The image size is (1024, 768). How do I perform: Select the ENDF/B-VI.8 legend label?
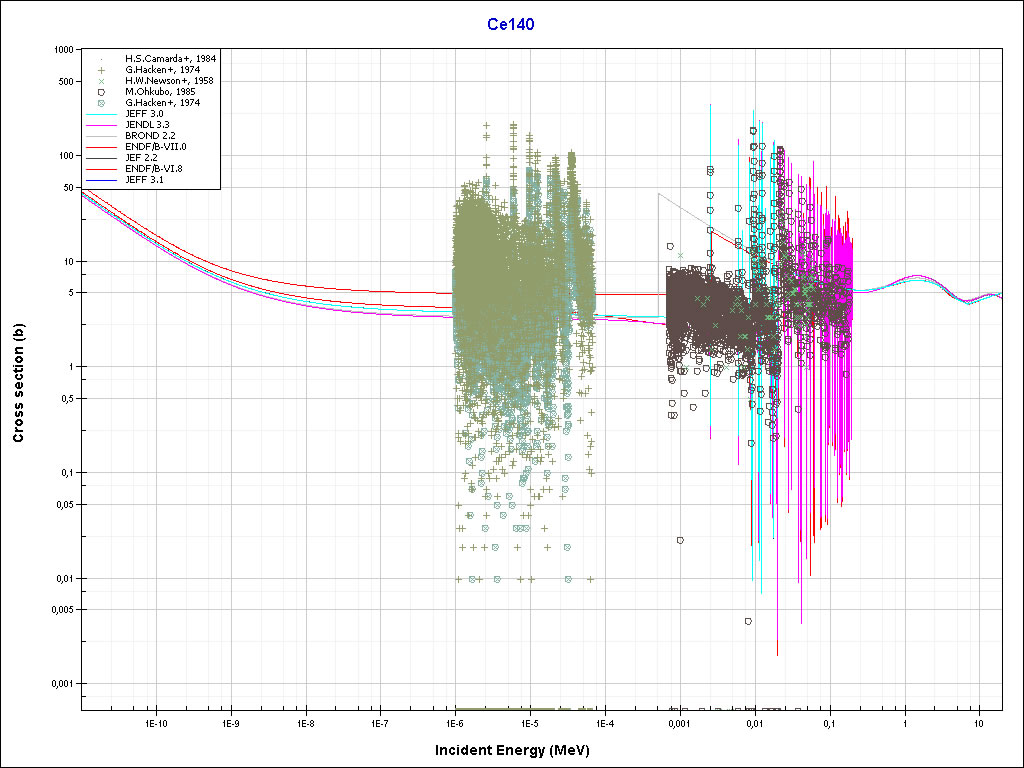pyautogui.click(x=154, y=168)
